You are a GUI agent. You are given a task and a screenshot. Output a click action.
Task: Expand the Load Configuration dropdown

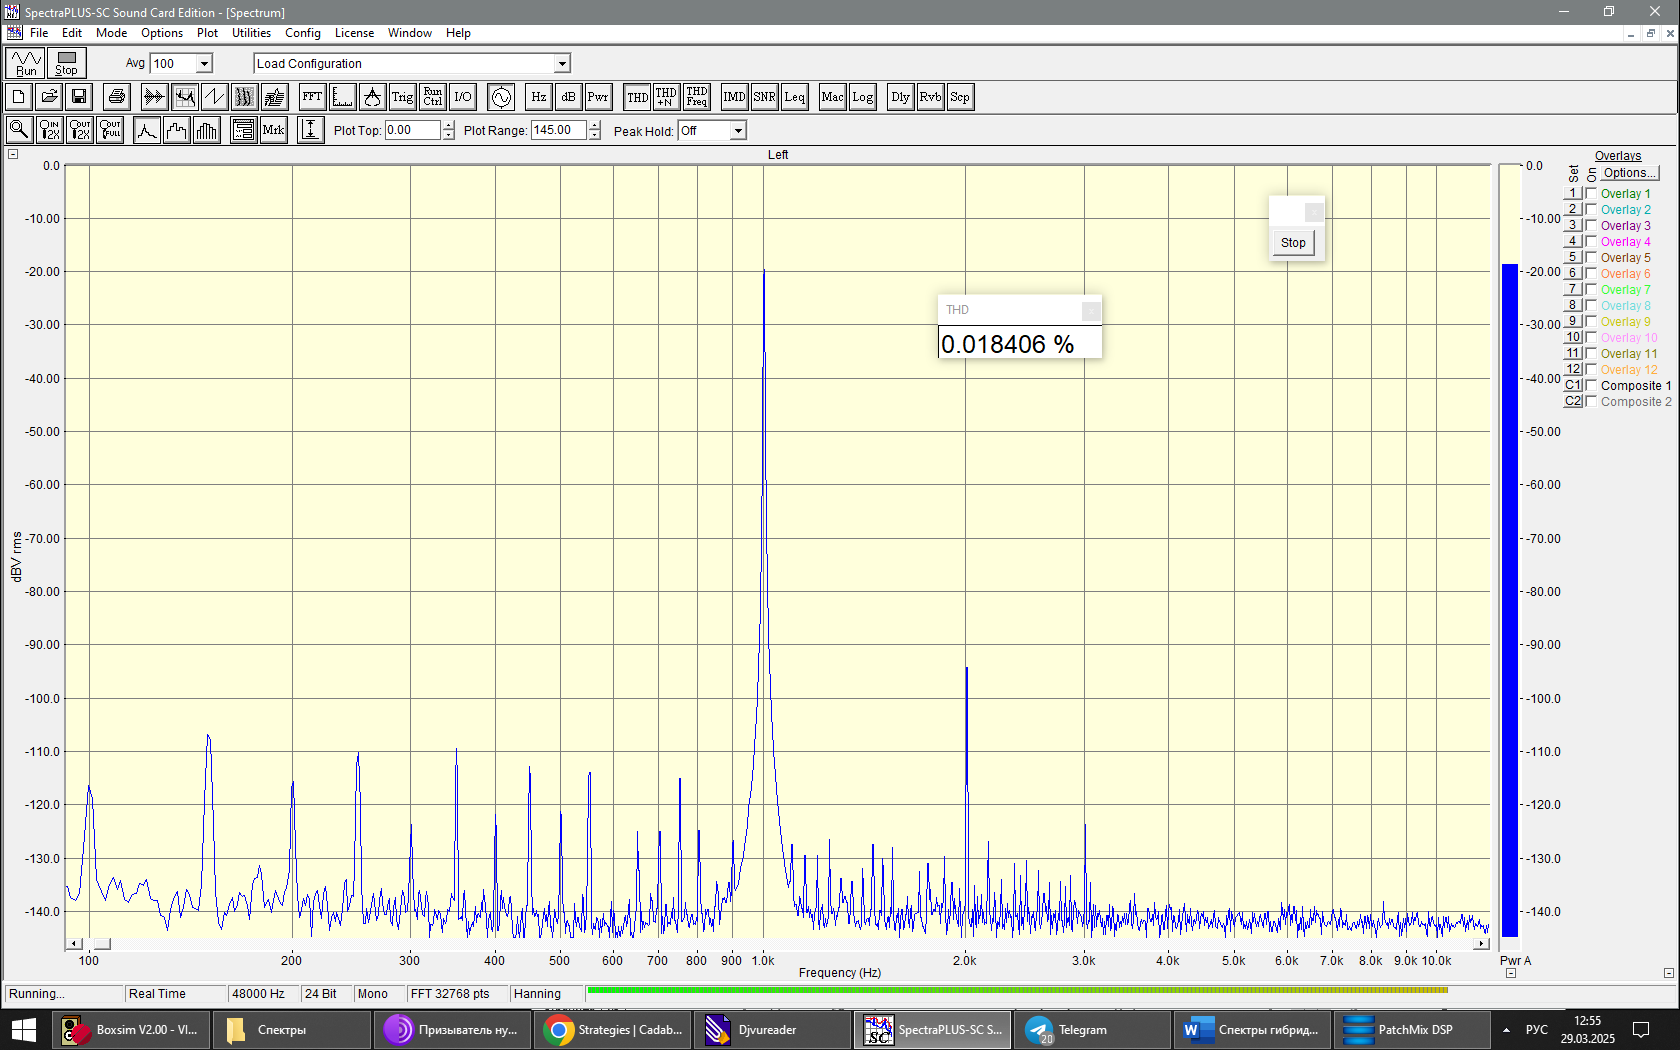[x=562, y=64]
